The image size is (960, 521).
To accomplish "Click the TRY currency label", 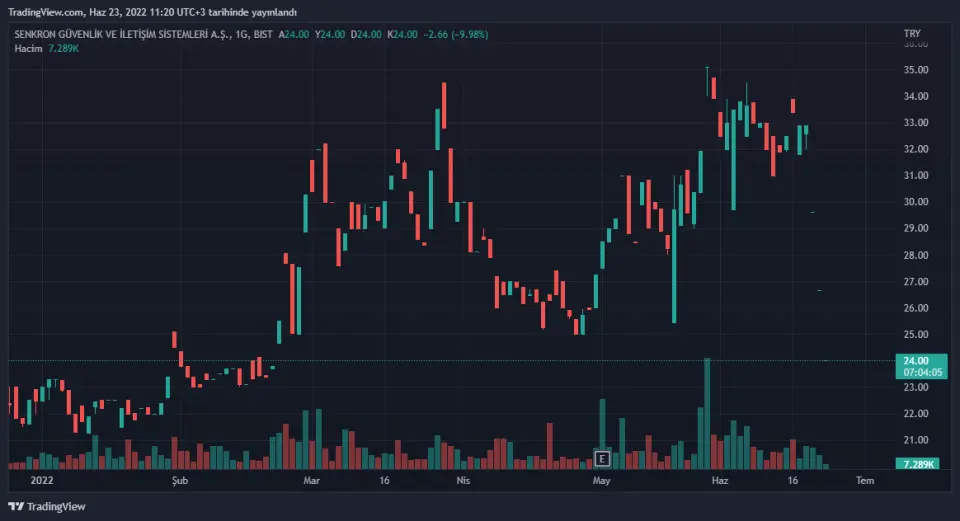I will (911, 34).
